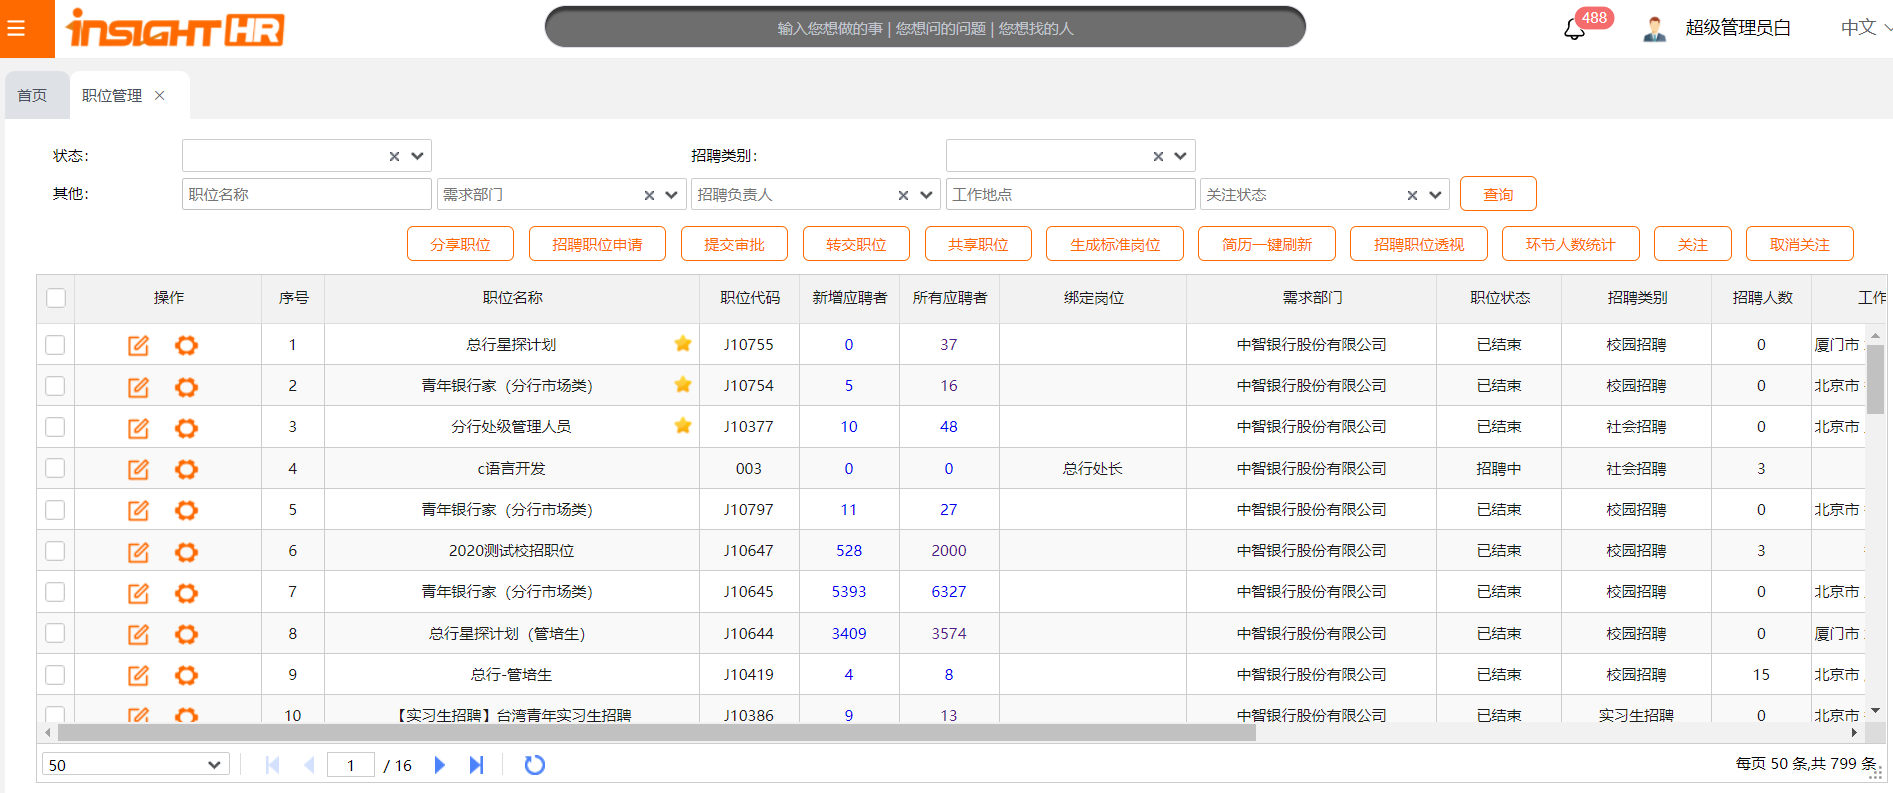
Task: Jump to the last page of results
Action: (x=476, y=765)
